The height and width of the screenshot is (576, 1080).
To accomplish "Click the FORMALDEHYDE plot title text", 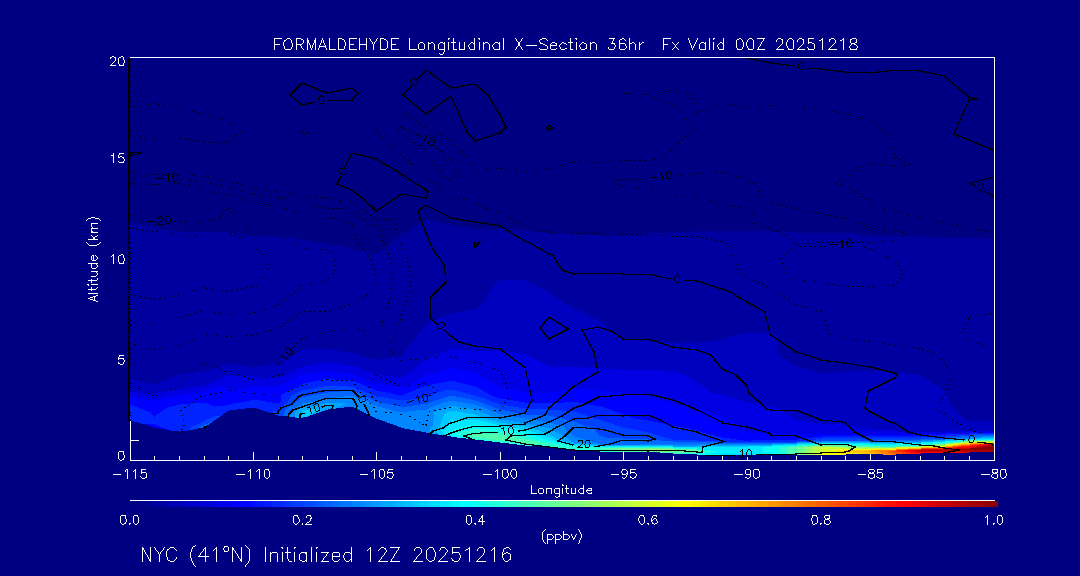I will (x=565, y=44).
